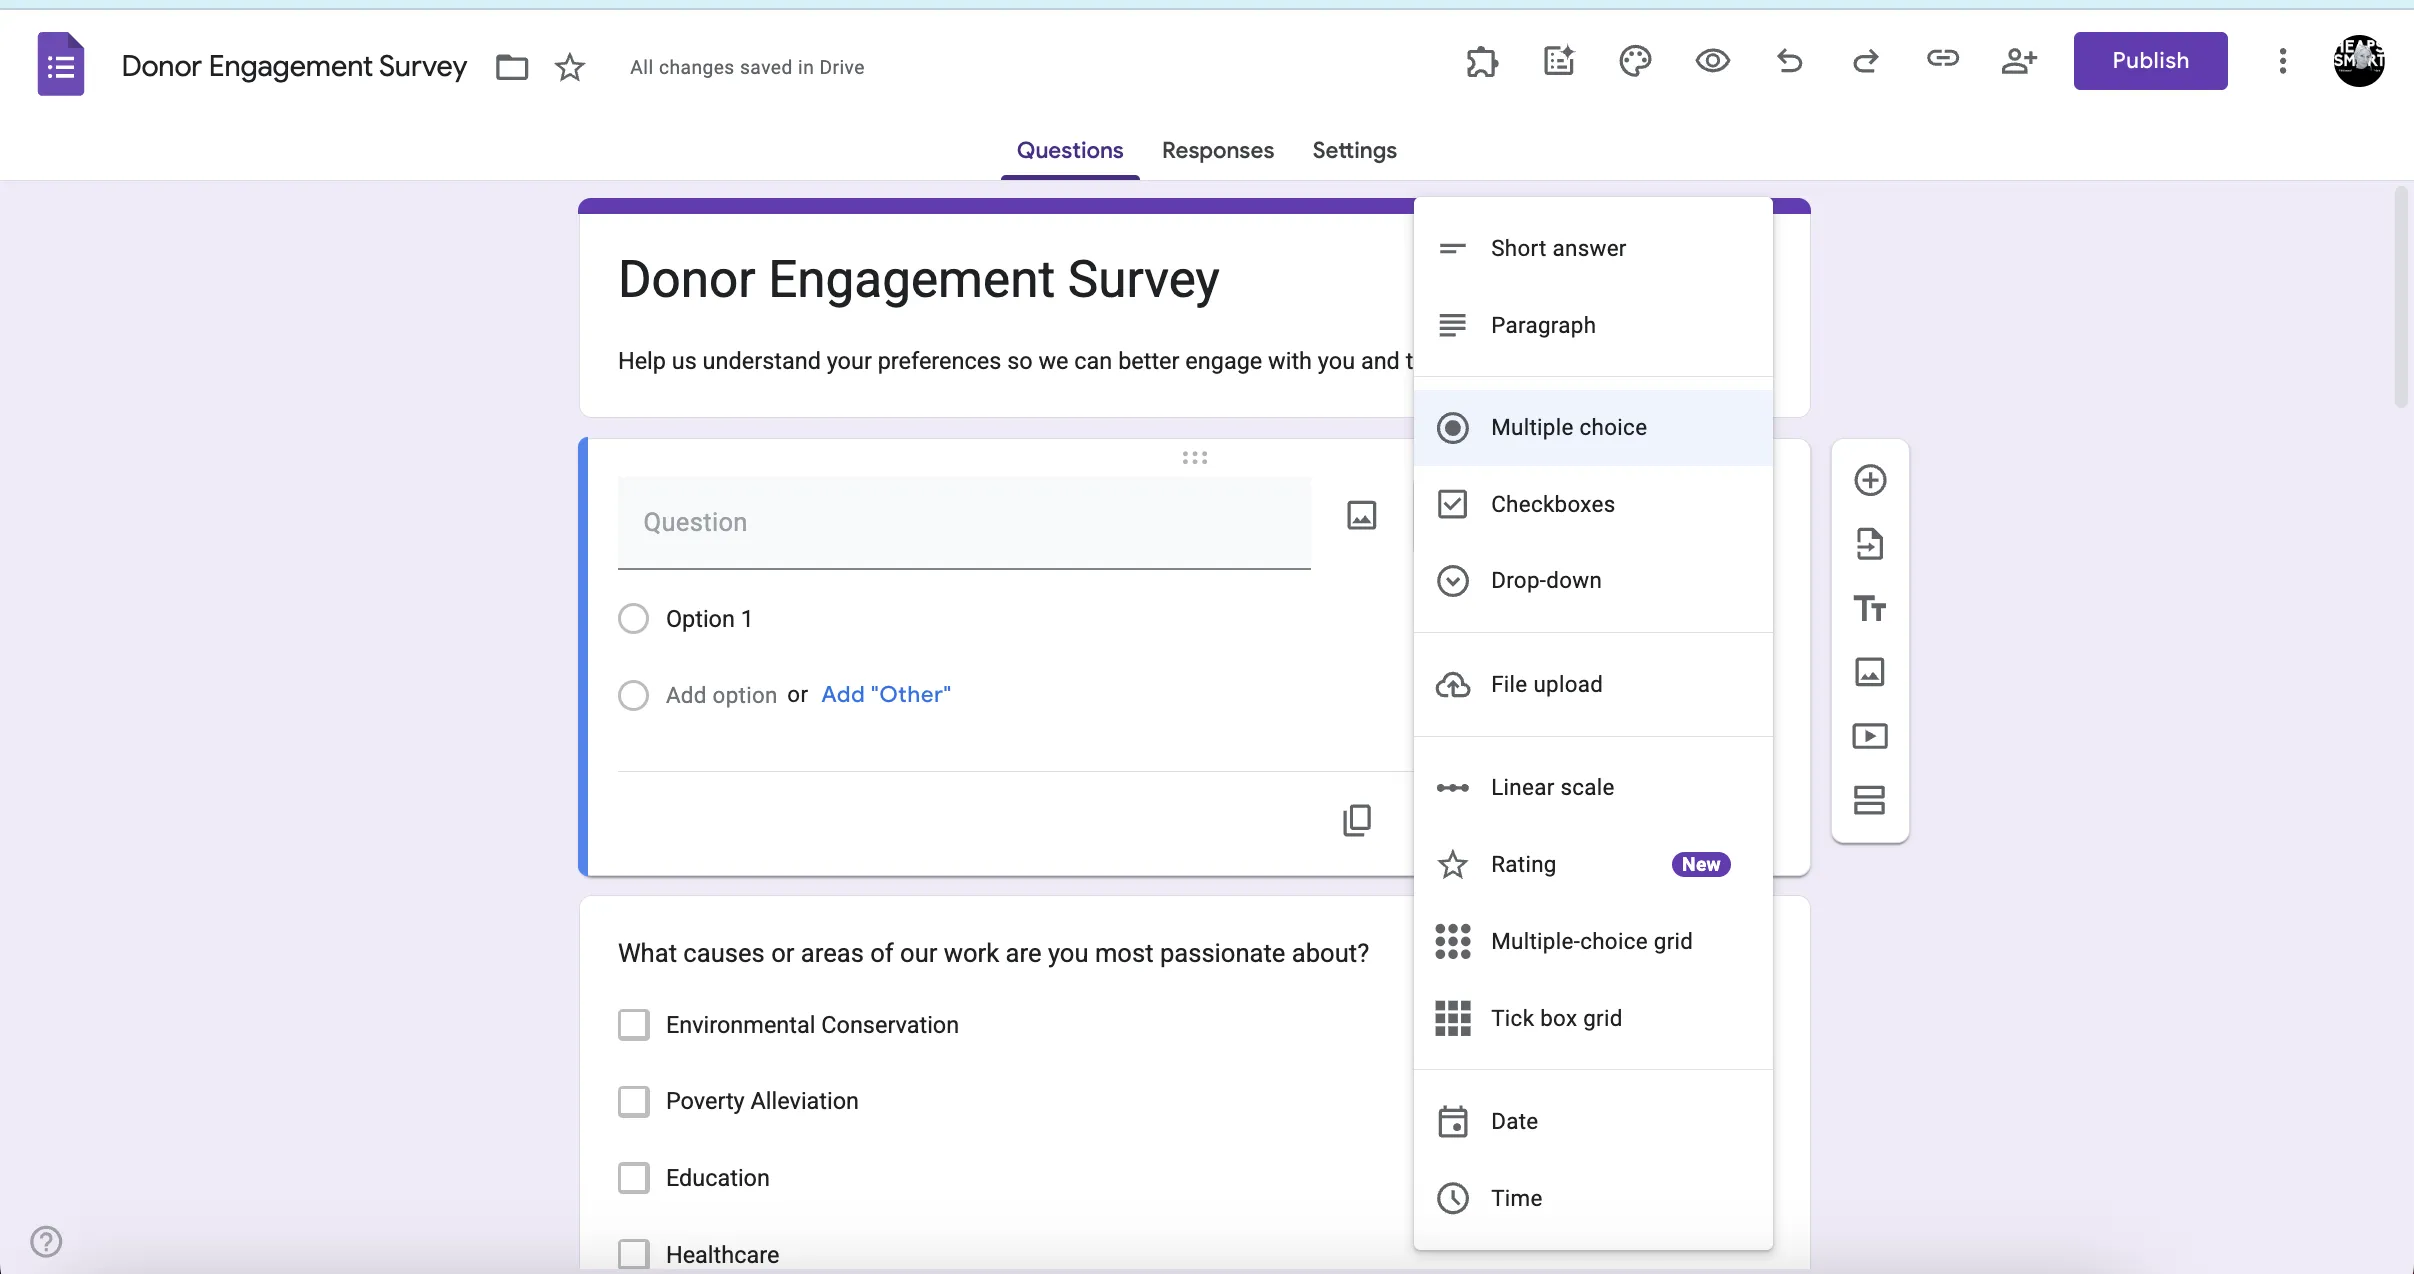Viewport: 2414px width, 1274px height.
Task: Click 'All changes saved in Drive' status
Action: click(x=747, y=67)
